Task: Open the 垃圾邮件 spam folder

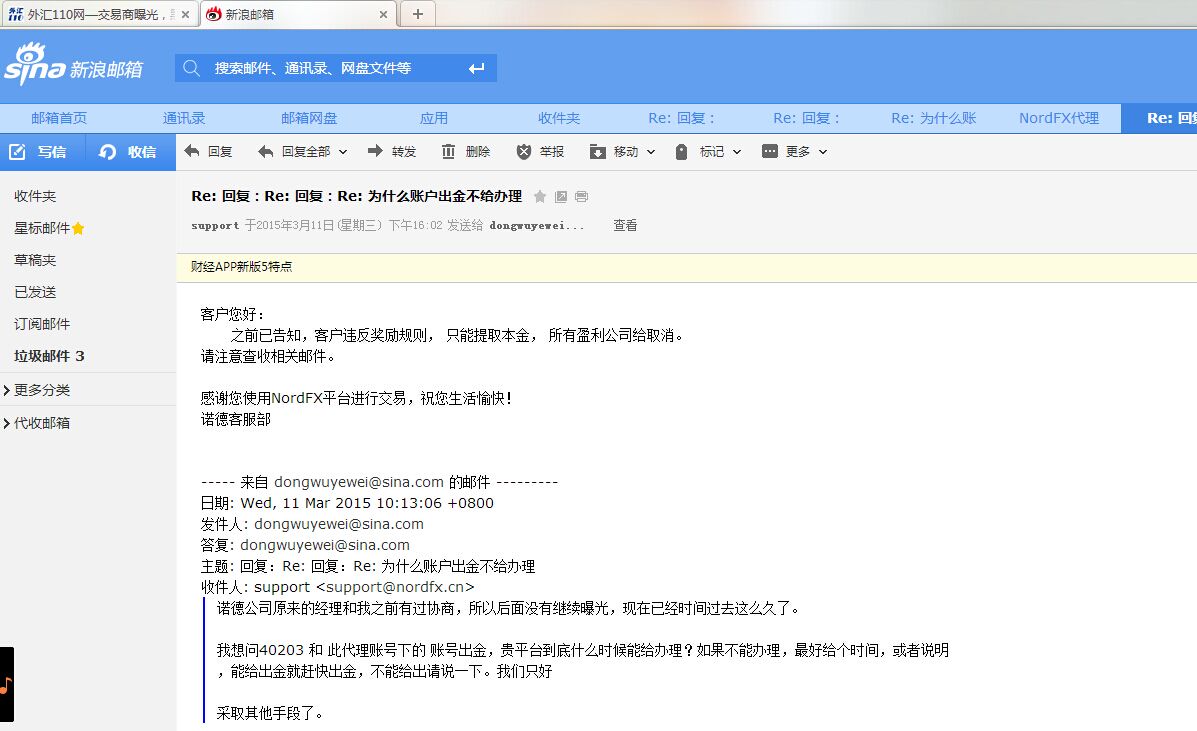Action: click(49, 356)
